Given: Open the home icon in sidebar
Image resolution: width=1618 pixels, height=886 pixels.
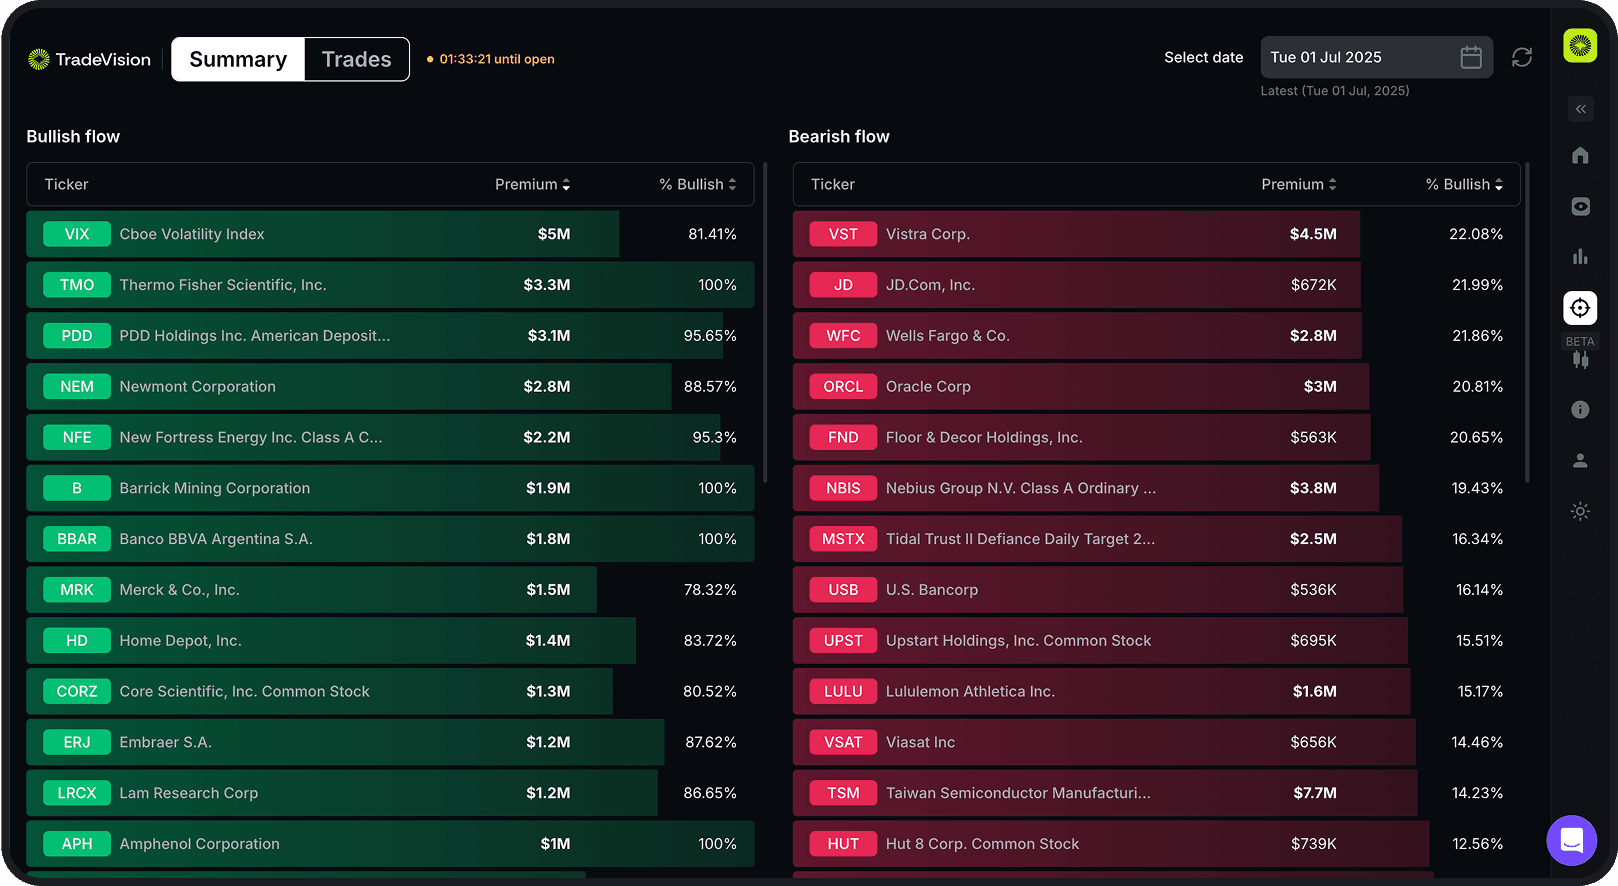Looking at the screenshot, I should pos(1580,155).
